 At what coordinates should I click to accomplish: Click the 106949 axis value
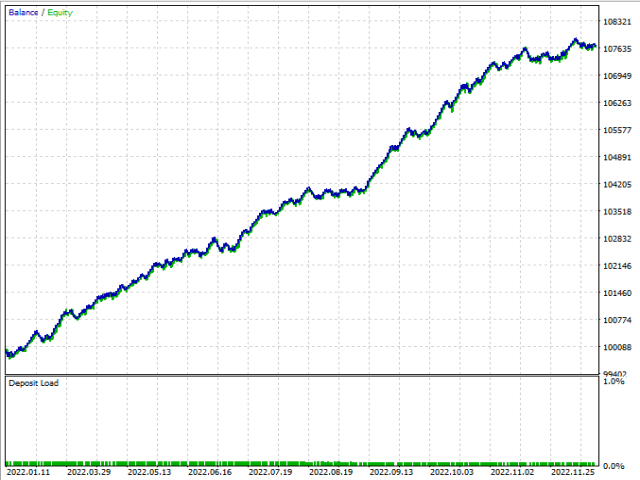point(617,76)
